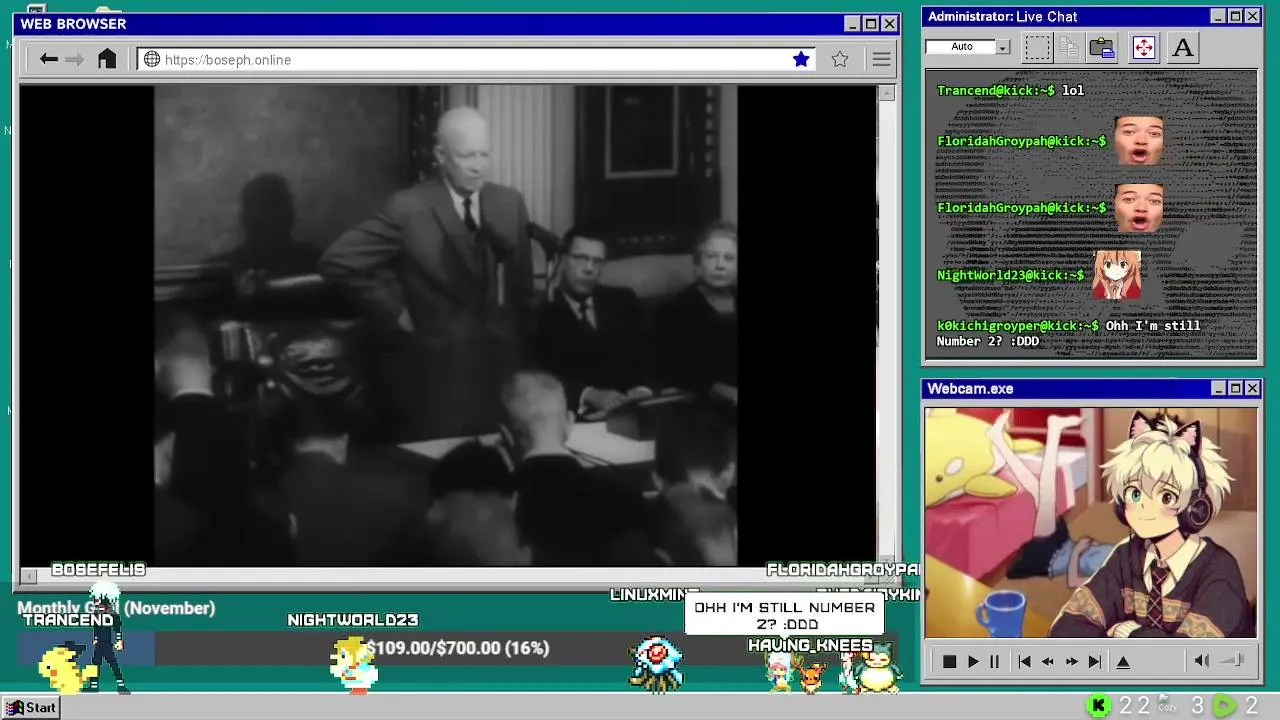1280x720 pixels.
Task: Pause the webcam player
Action: [x=994, y=662]
